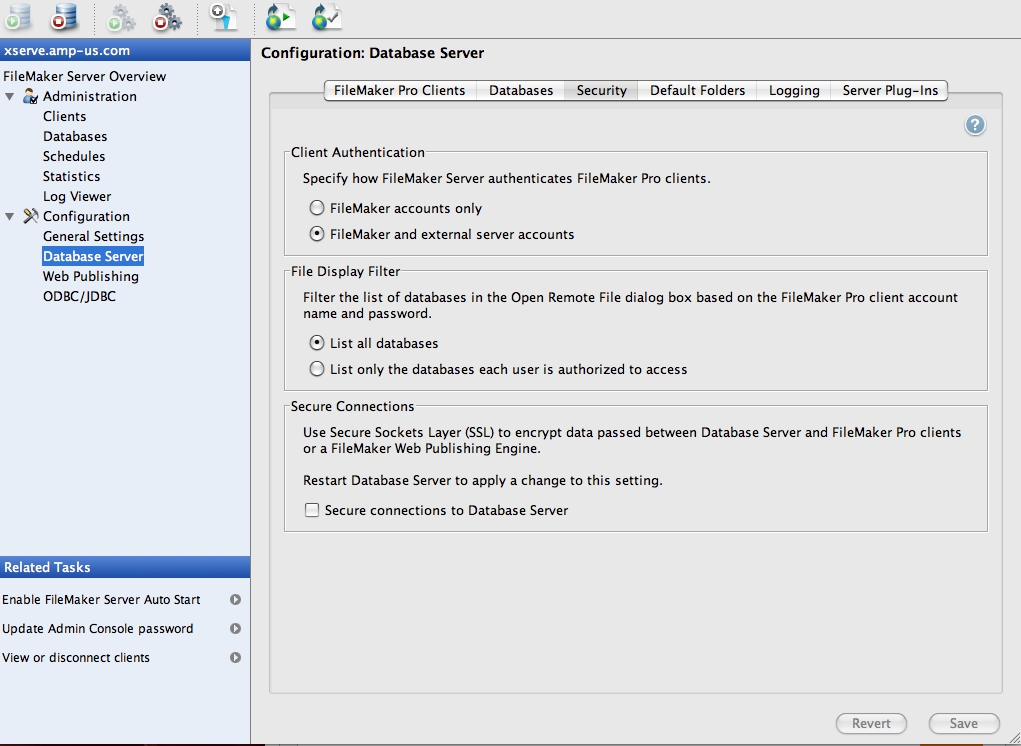The image size is (1021, 746).
Task: Click the Revert button
Action: coord(871,723)
